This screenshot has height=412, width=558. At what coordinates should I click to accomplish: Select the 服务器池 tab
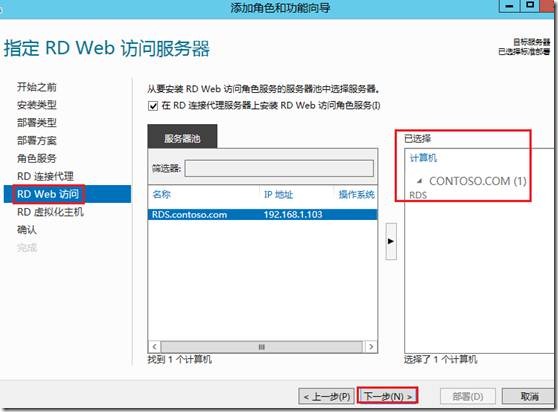point(182,137)
